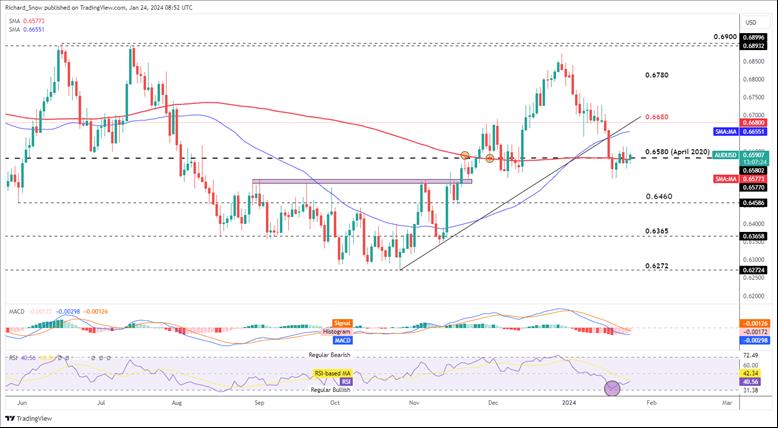Click the blue SMA:MA price tag
Screen dimensions: 778x428
pyautogui.click(x=726, y=131)
